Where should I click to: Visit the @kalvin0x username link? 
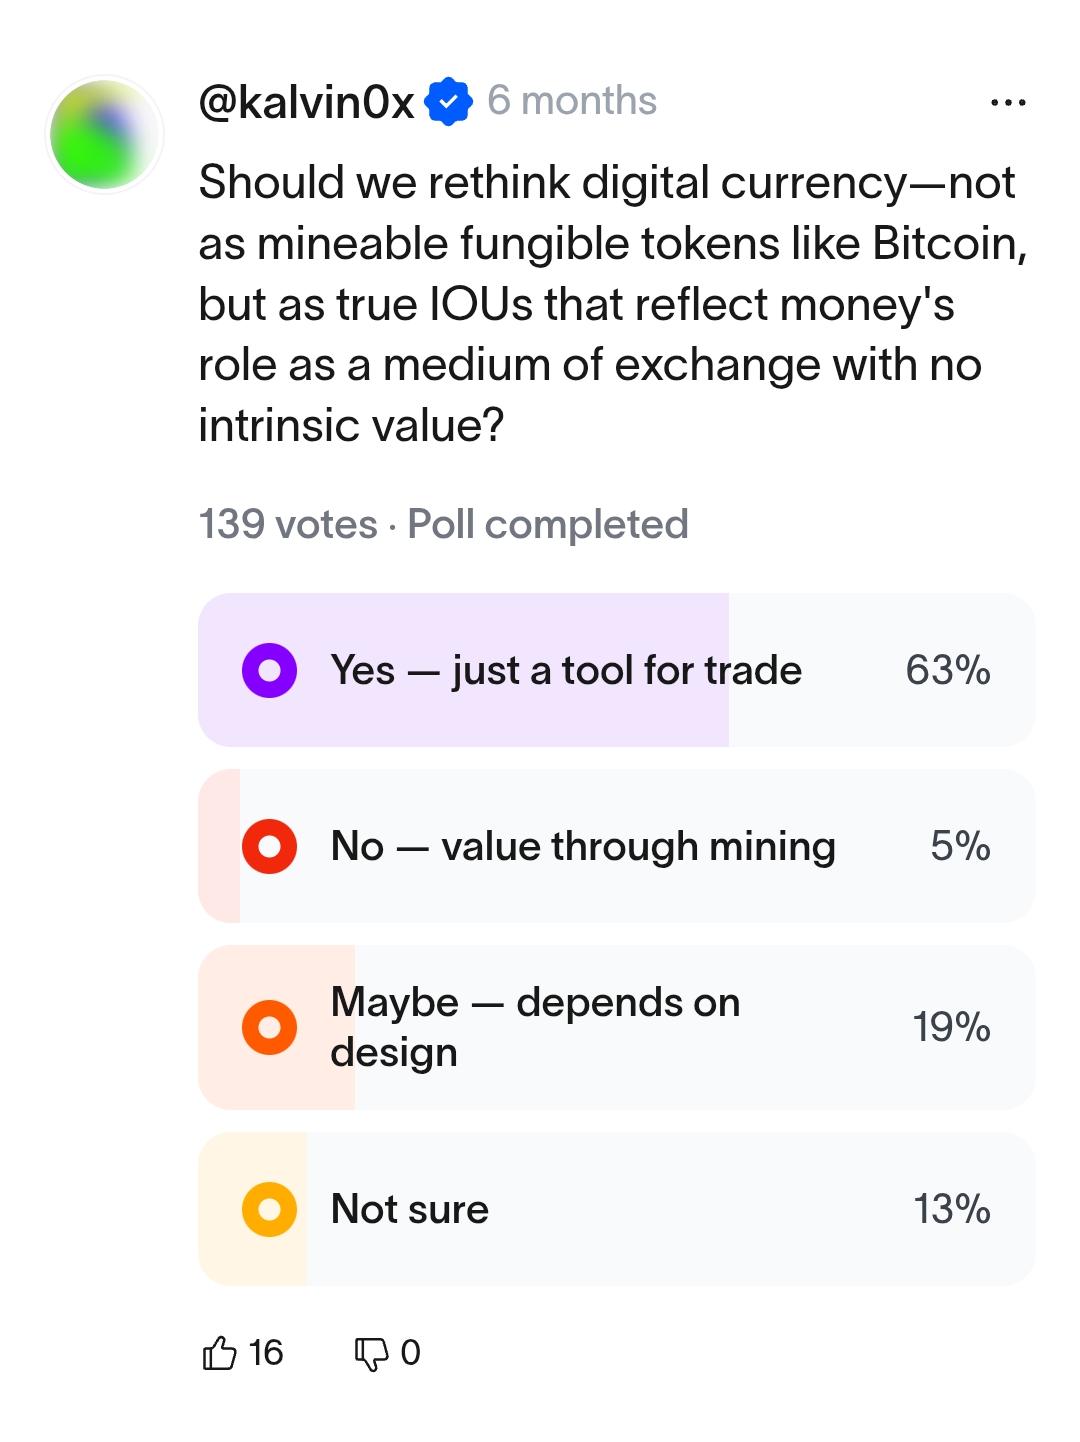[306, 102]
